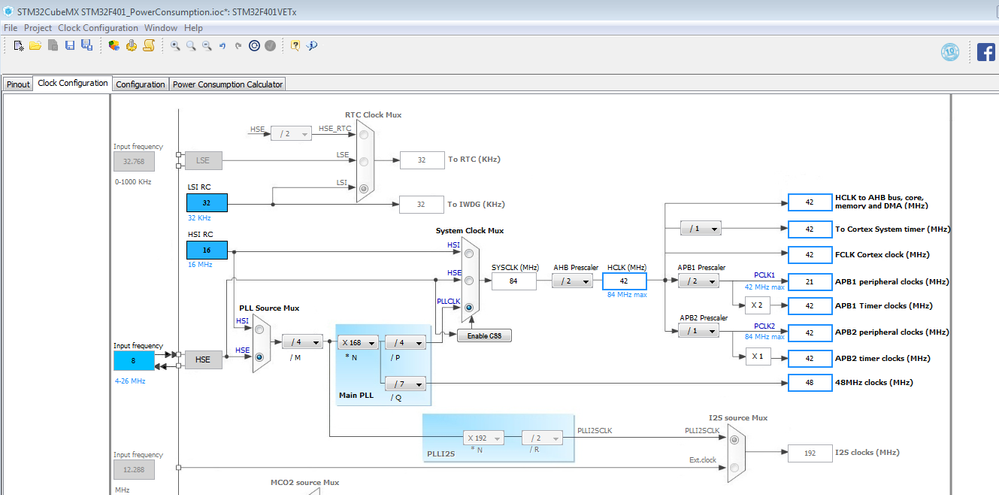Select HSI in System Clock Mux
Image resolution: width=999 pixels, height=495 pixels.
click(470, 254)
